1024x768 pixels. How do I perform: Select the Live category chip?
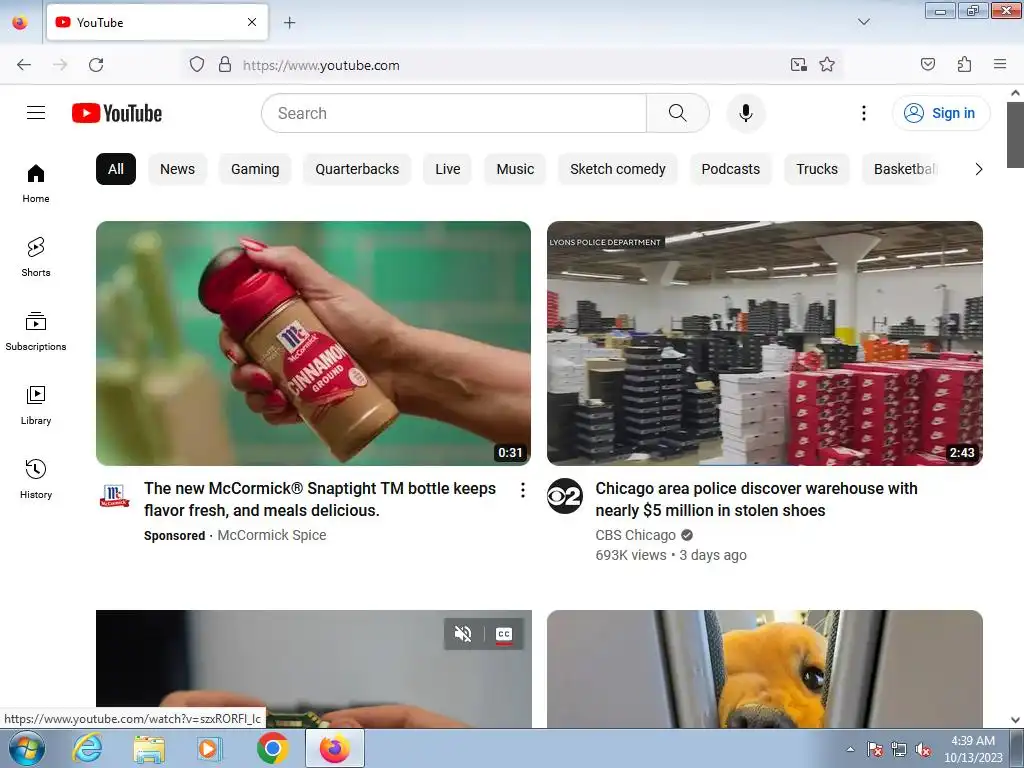(447, 169)
